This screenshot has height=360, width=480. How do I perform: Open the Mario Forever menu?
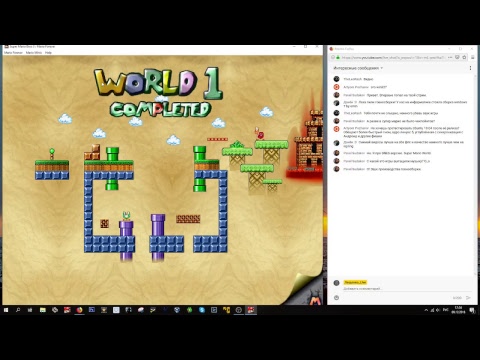tap(13, 53)
